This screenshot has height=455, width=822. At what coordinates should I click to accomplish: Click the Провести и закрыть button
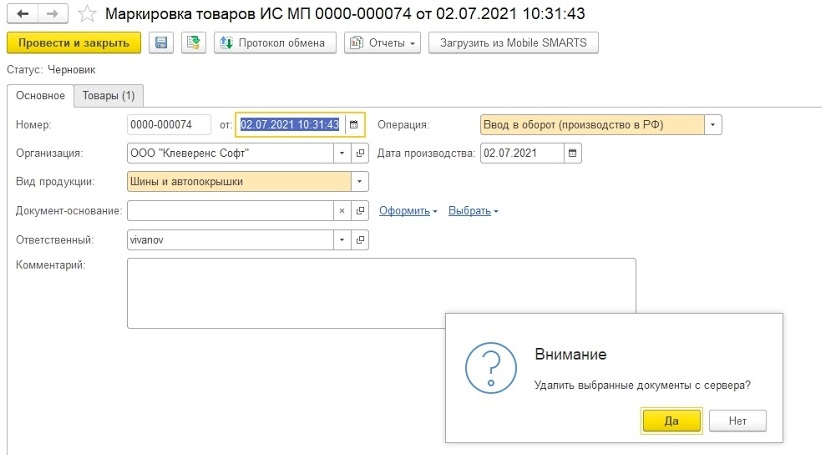click(74, 43)
